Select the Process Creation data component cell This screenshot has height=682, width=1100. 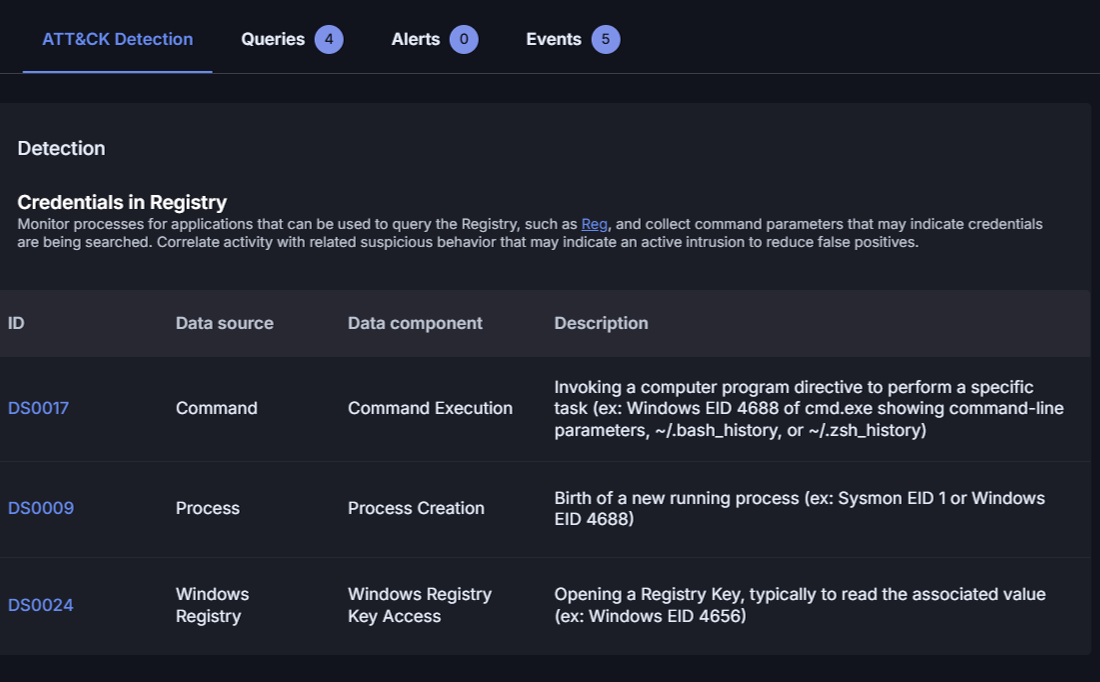click(416, 508)
